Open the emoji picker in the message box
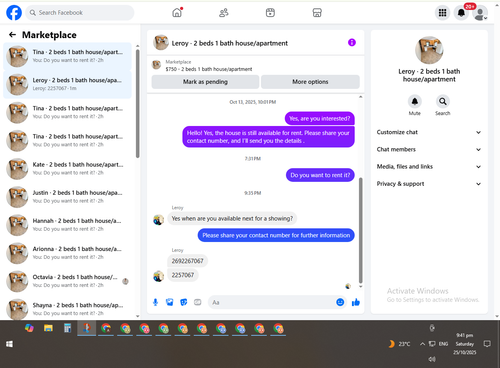The height and width of the screenshot is (368, 500). (x=340, y=302)
